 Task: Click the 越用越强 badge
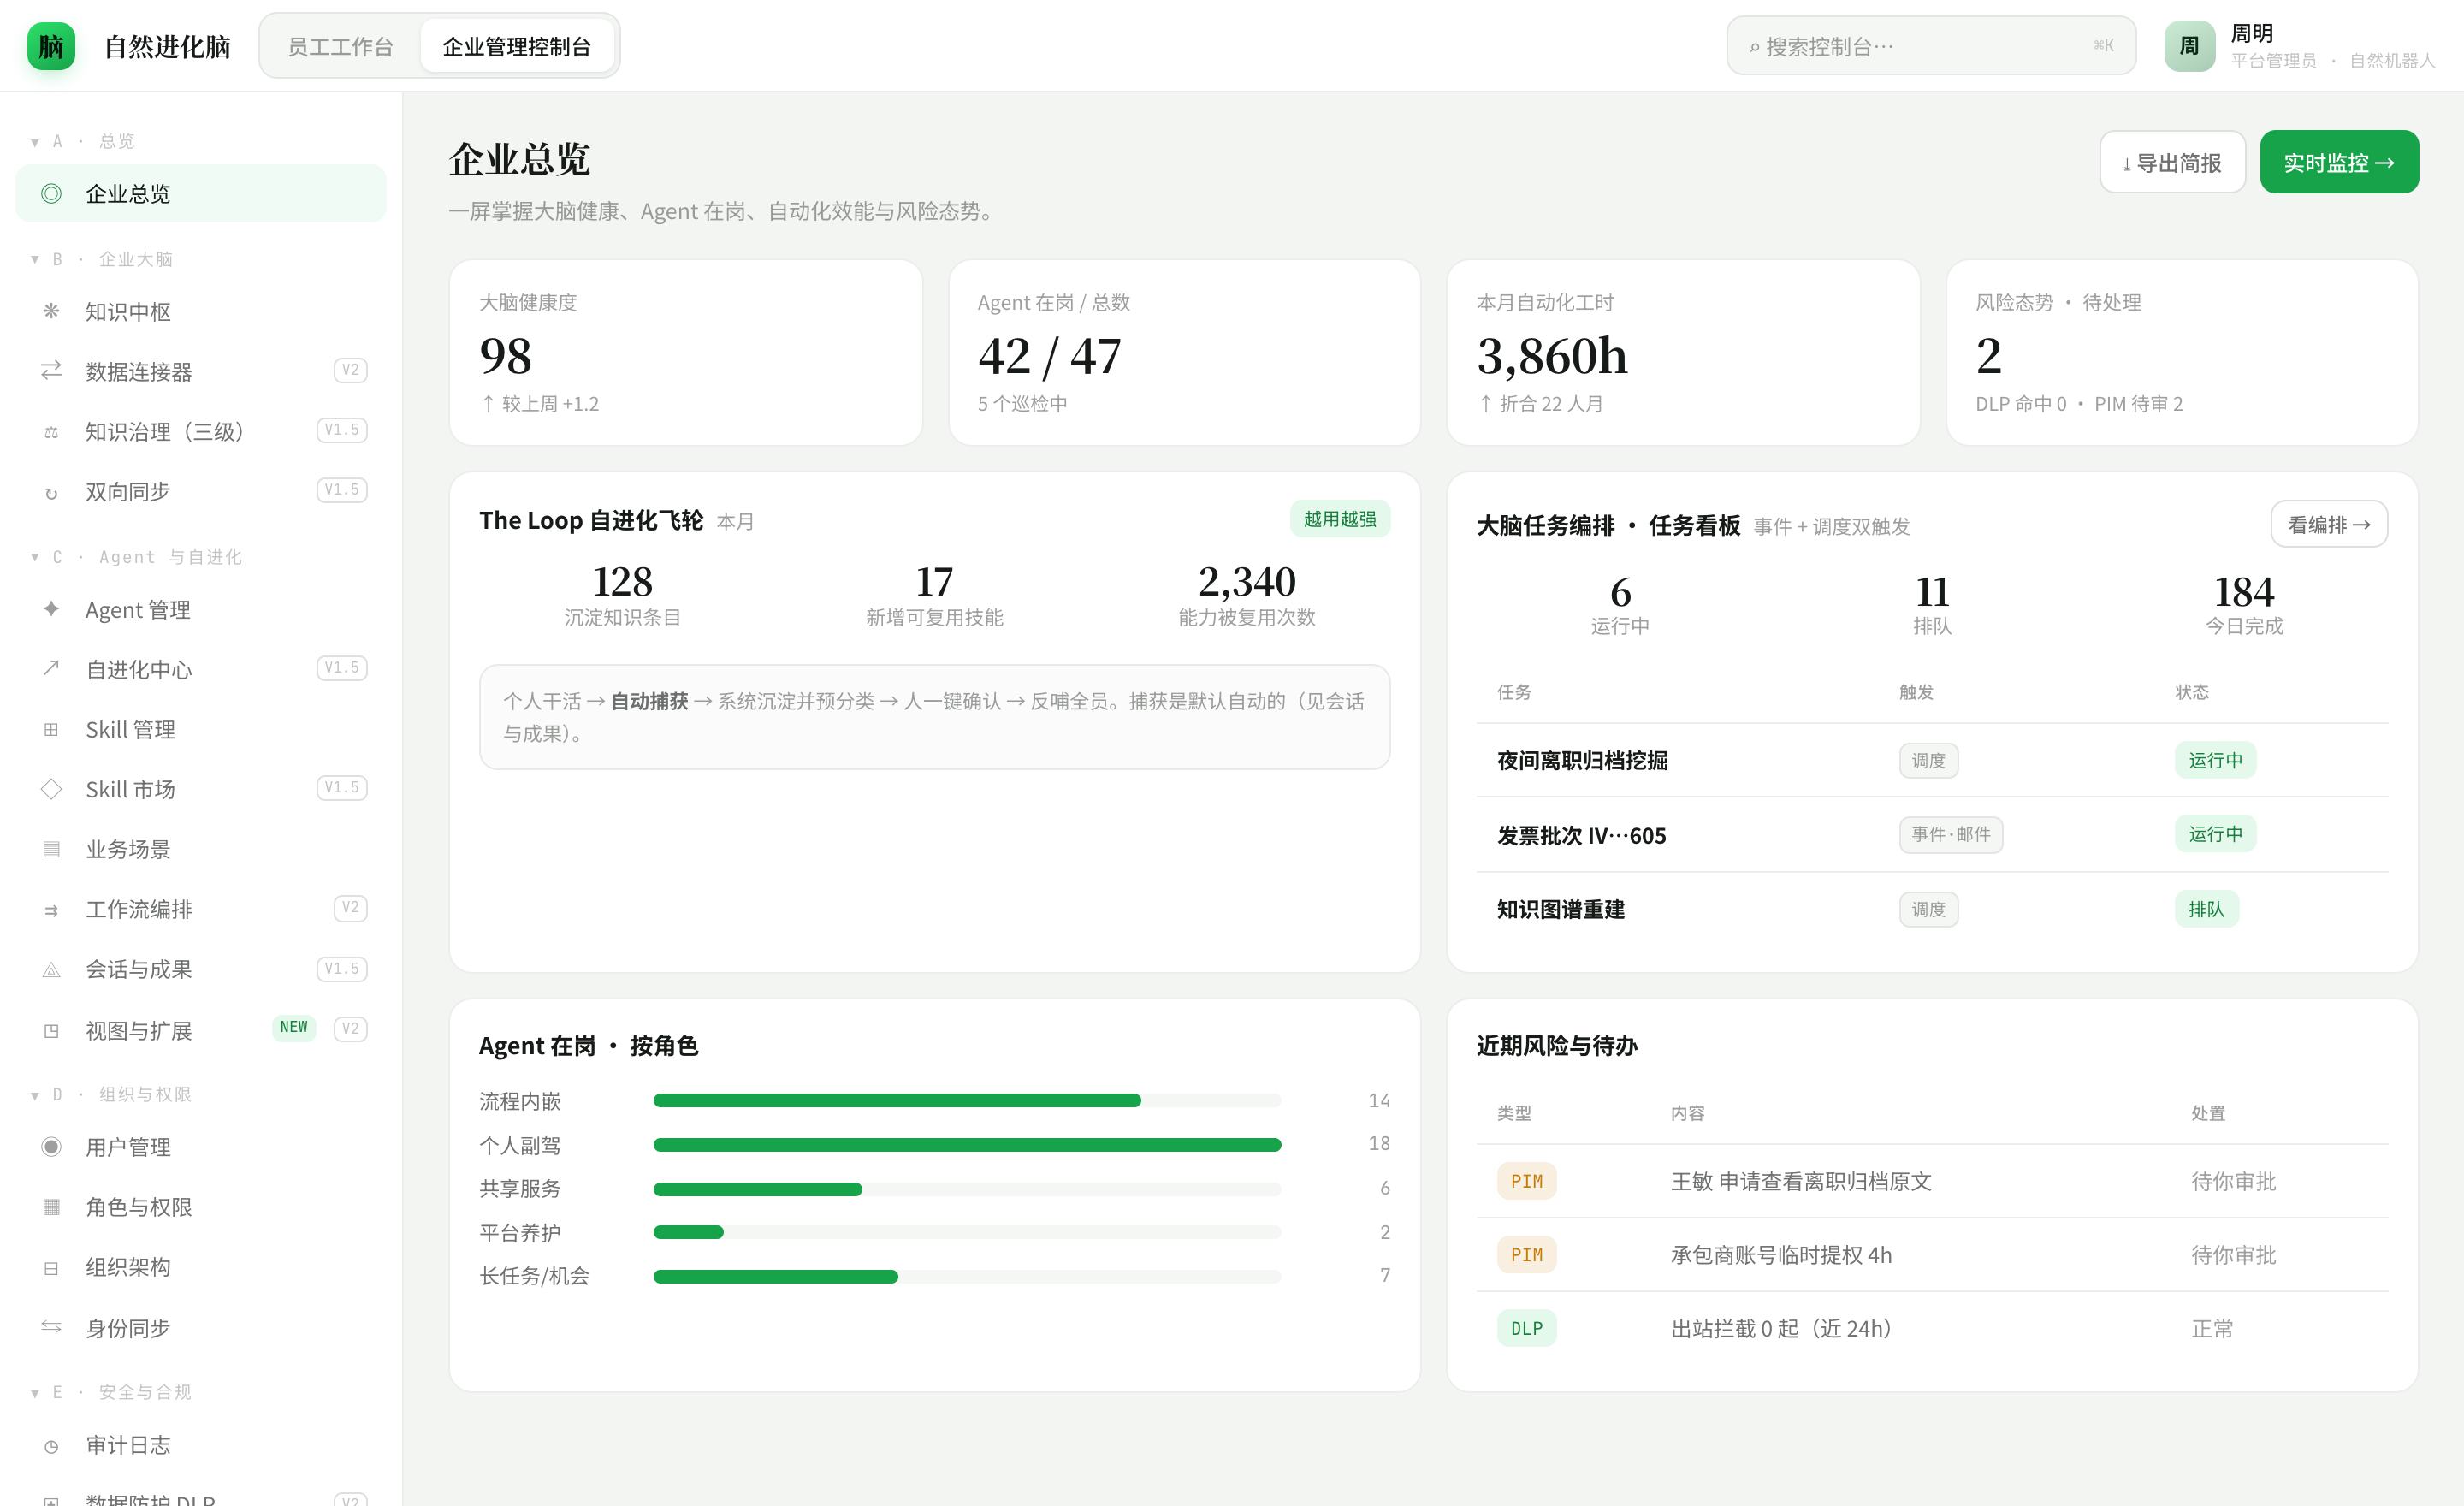1339,519
